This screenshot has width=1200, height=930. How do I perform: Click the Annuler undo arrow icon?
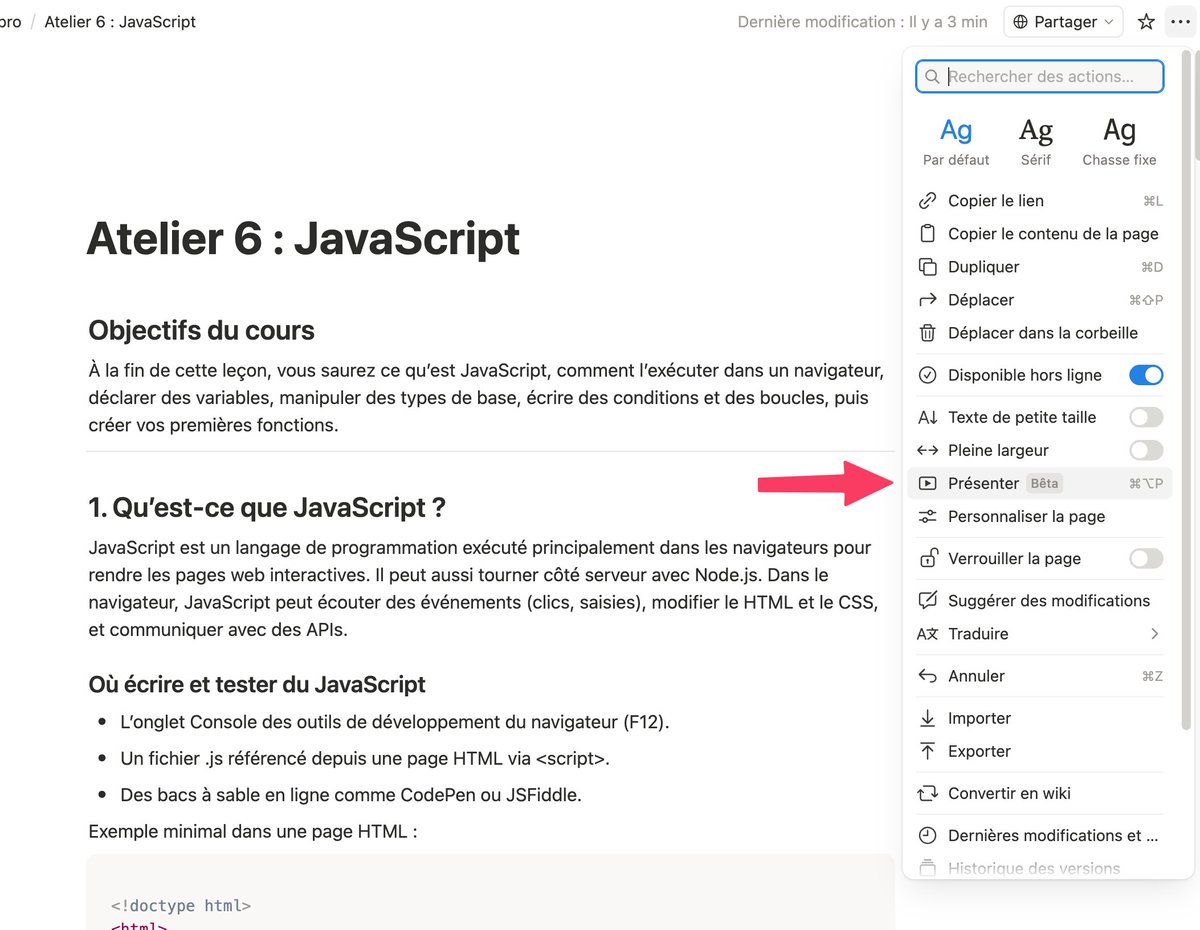928,676
